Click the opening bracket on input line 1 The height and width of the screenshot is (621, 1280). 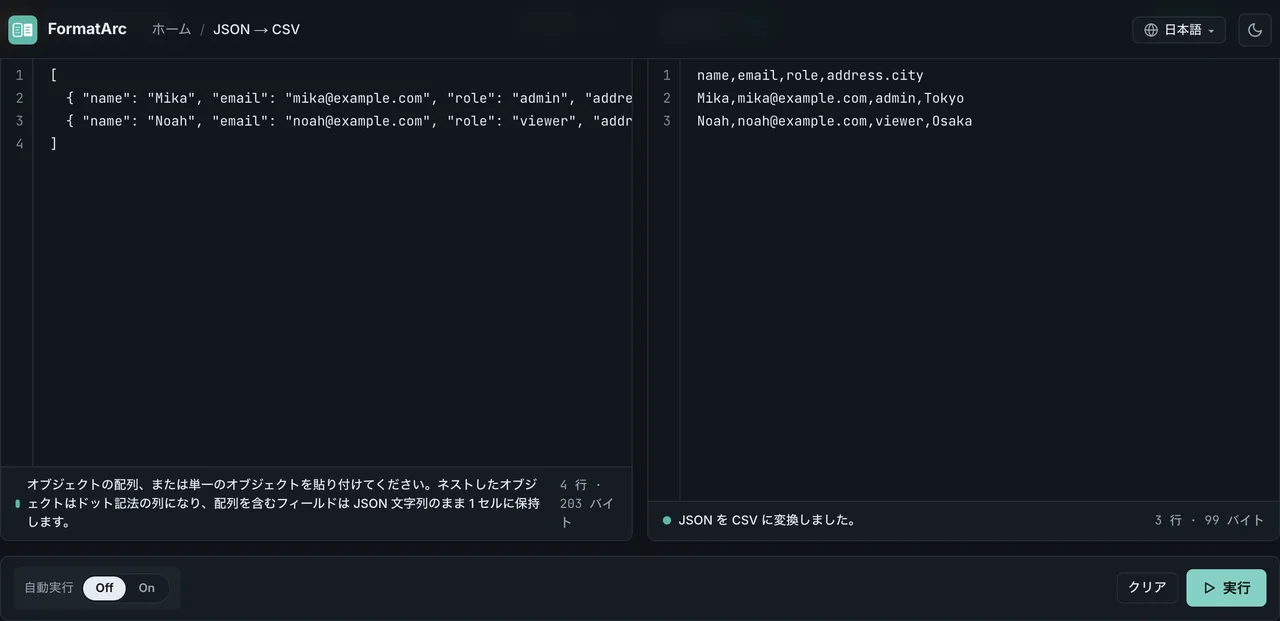53,75
